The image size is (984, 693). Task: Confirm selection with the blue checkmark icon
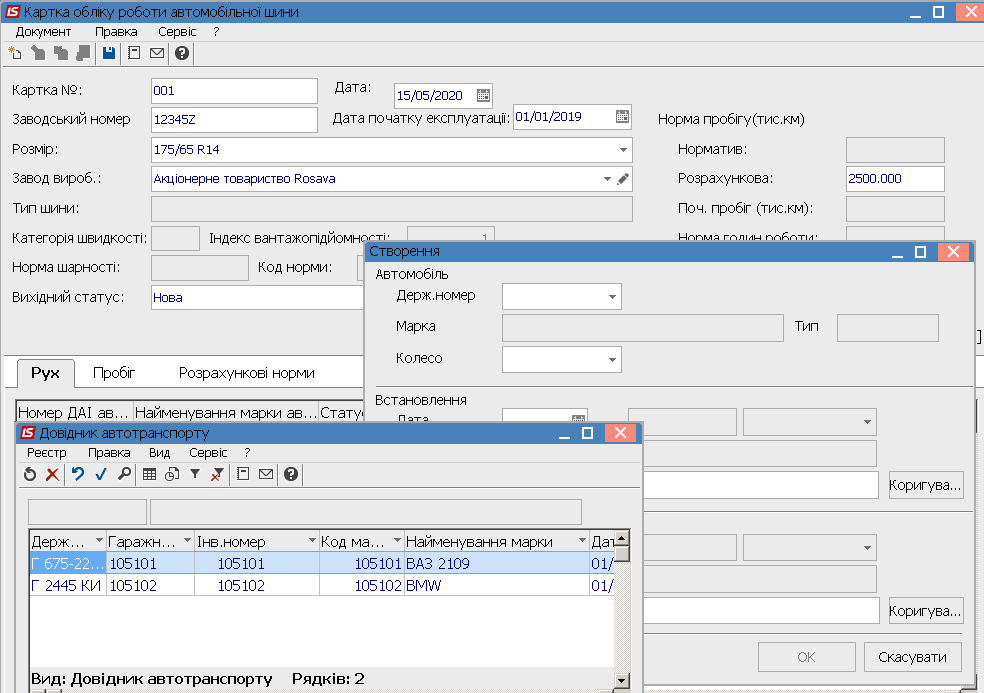pos(101,475)
